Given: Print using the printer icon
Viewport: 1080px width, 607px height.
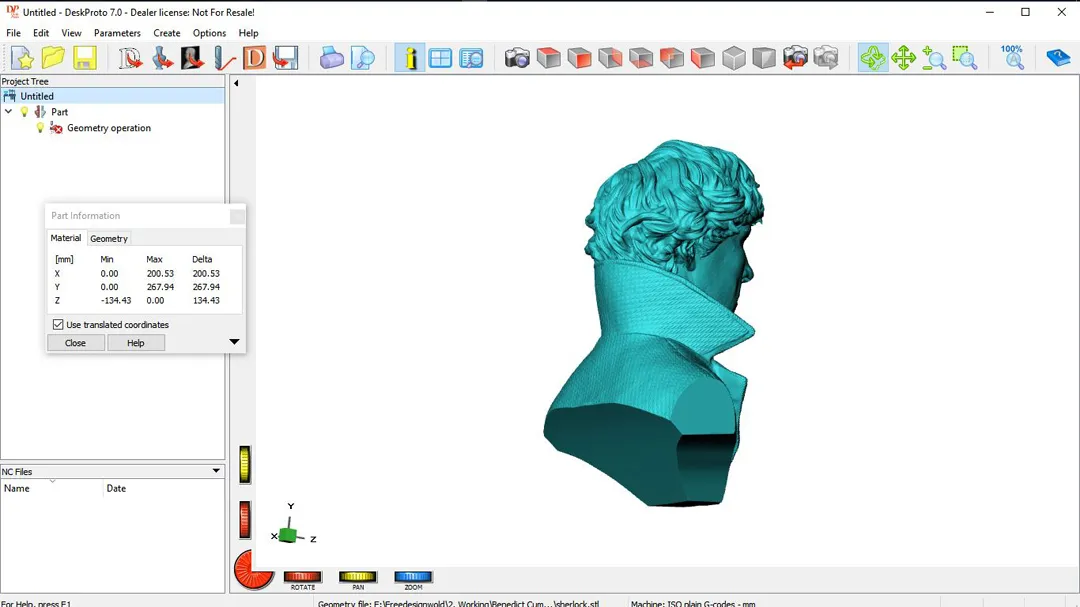Looking at the screenshot, I should pos(331,59).
